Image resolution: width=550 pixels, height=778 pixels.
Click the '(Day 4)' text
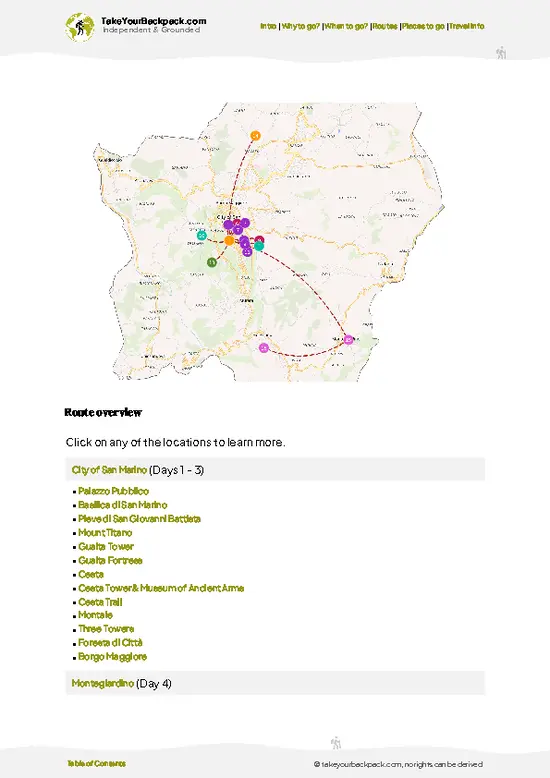click(x=153, y=684)
